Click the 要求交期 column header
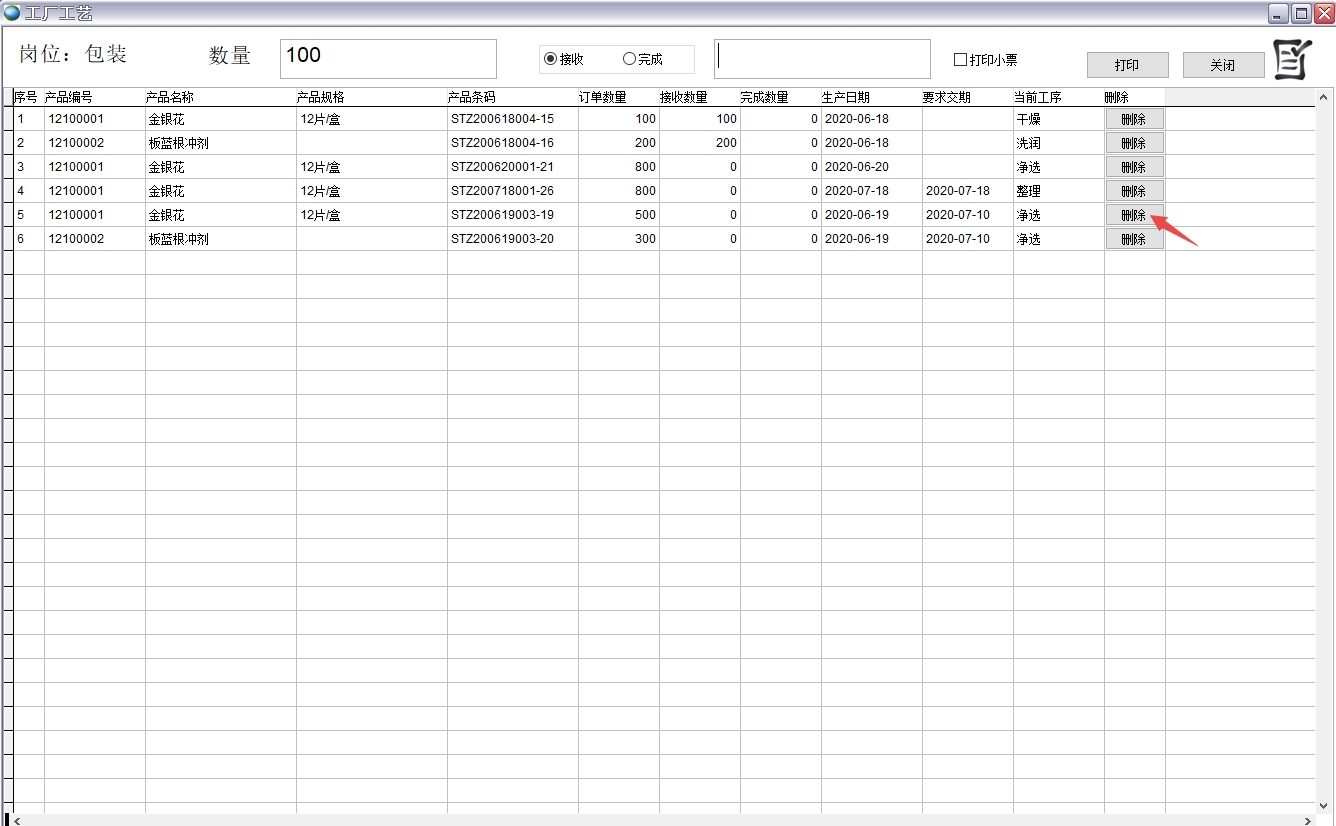 pos(946,98)
